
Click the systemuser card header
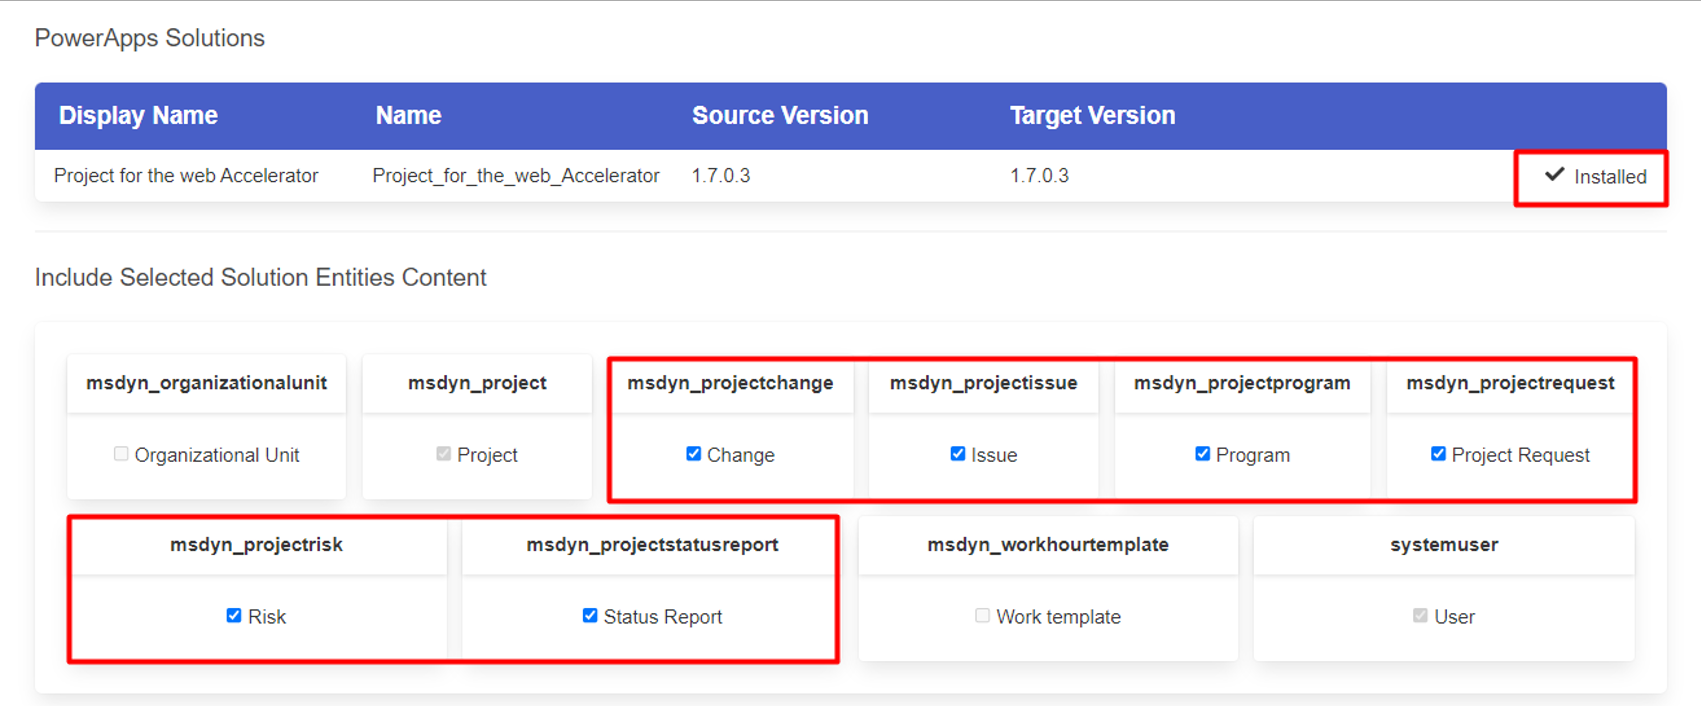click(x=1444, y=545)
